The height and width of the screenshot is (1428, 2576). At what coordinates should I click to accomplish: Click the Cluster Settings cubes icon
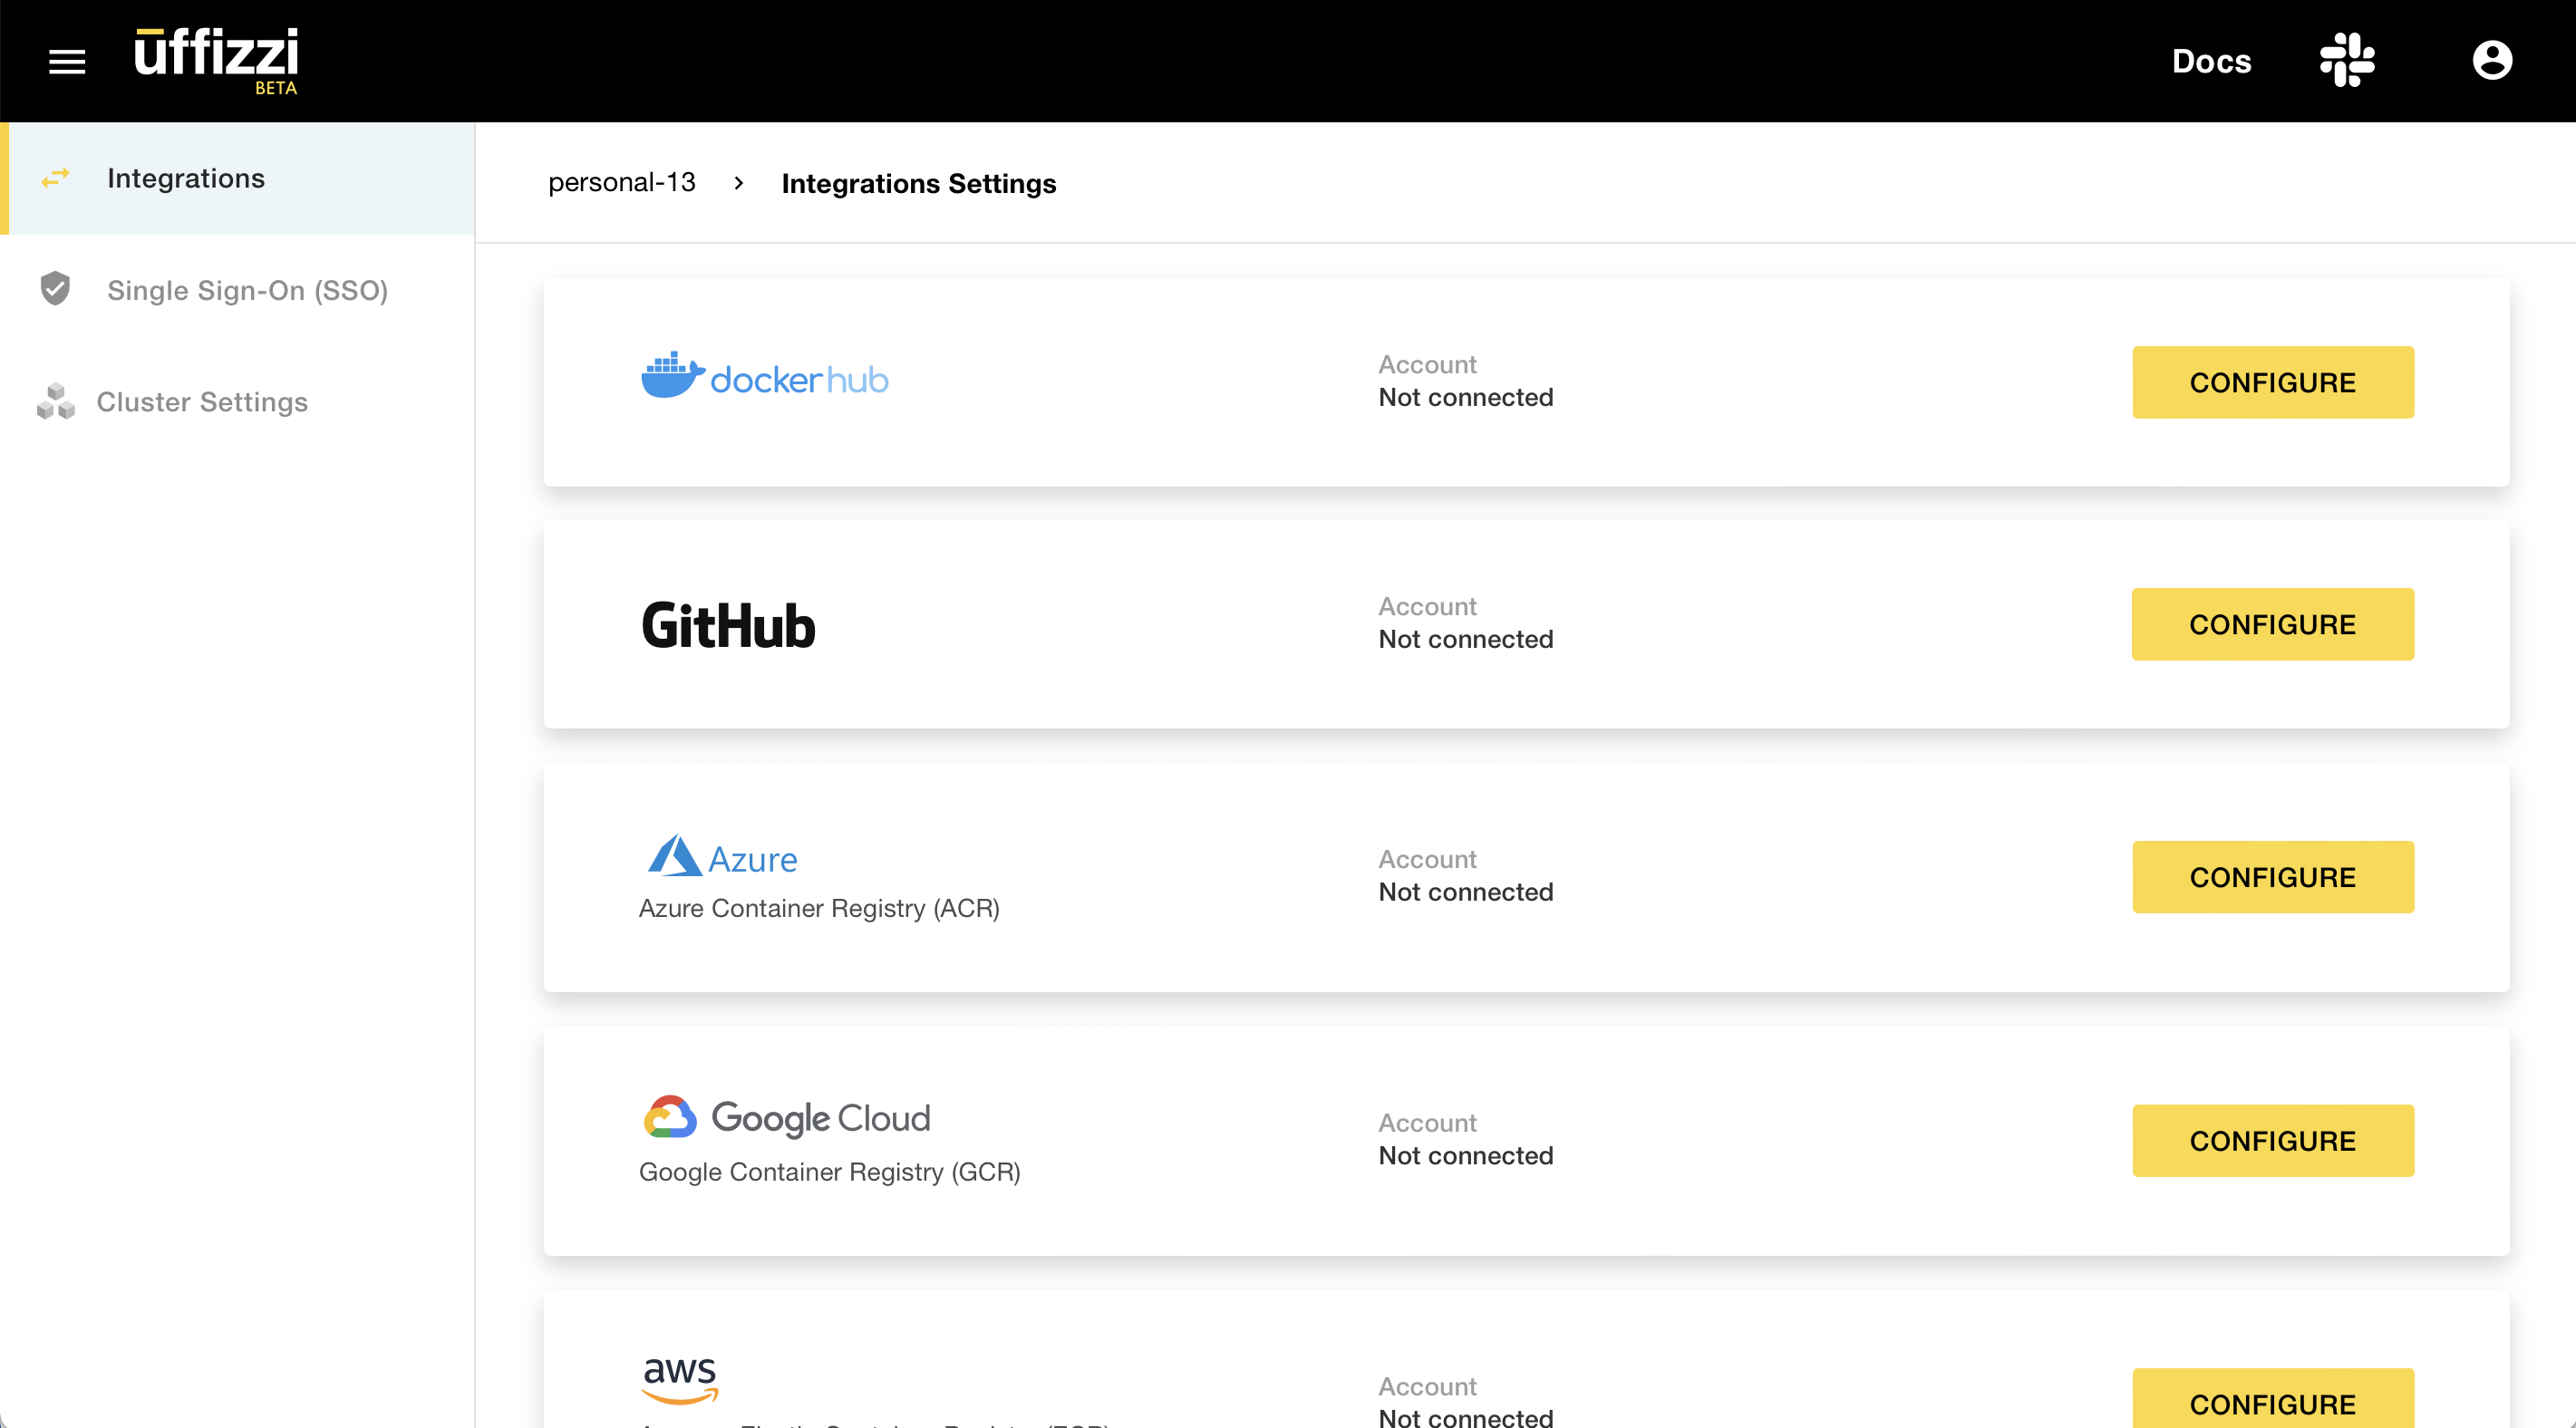point(55,401)
